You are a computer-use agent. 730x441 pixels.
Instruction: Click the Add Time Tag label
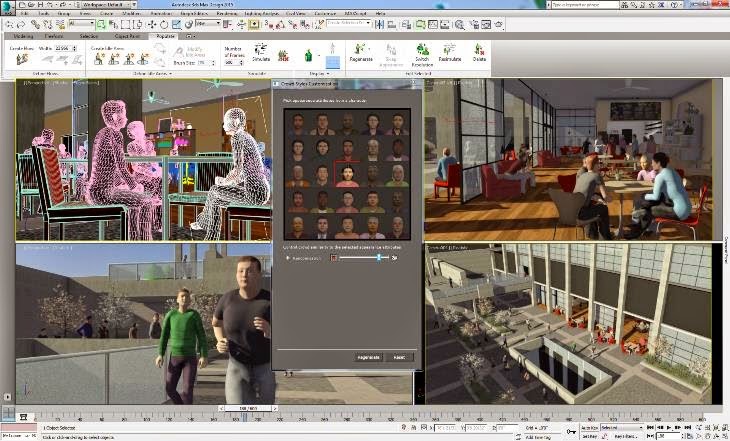point(537,437)
